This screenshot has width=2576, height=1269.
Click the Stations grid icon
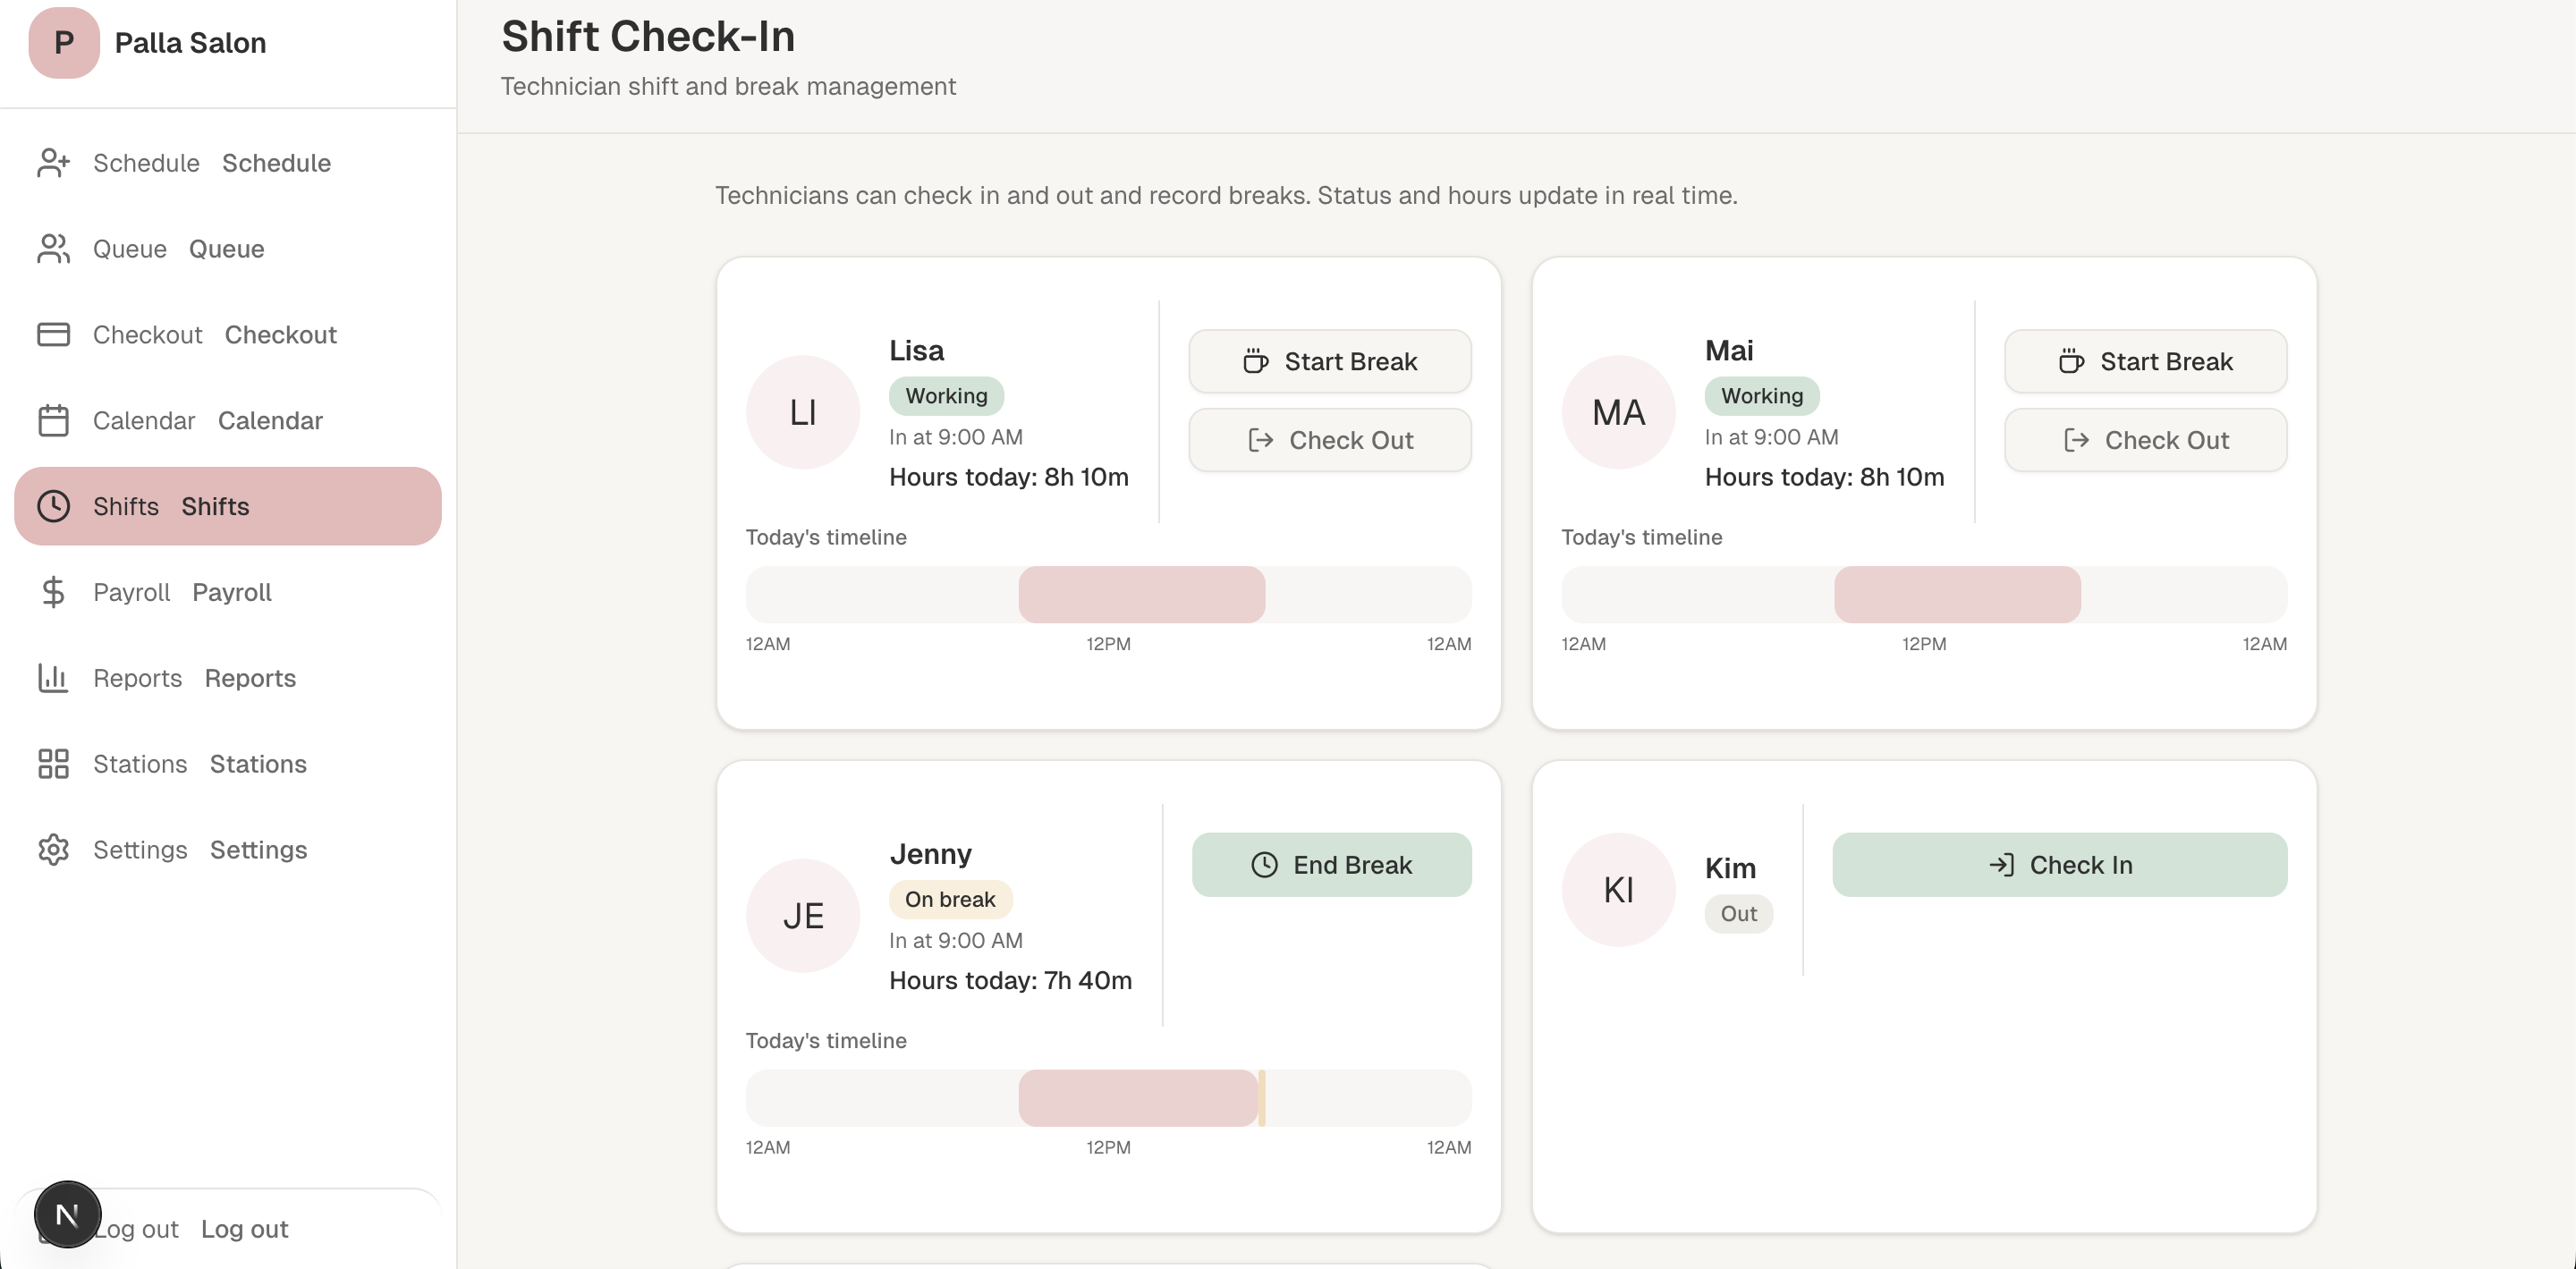53,765
